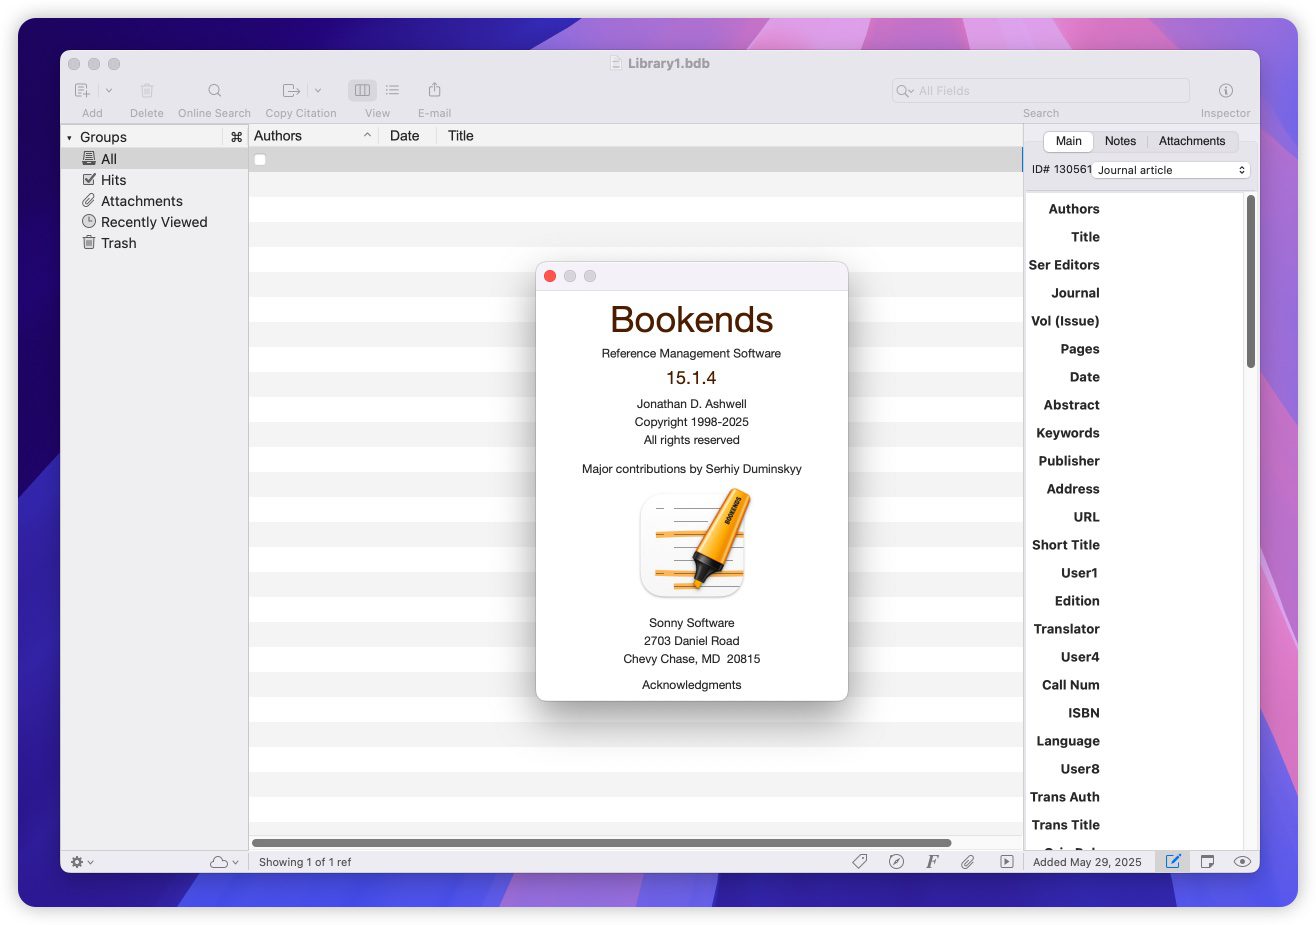Viewport: 1316px width, 925px height.
Task: Click the Call Num field label
Action: (1070, 685)
